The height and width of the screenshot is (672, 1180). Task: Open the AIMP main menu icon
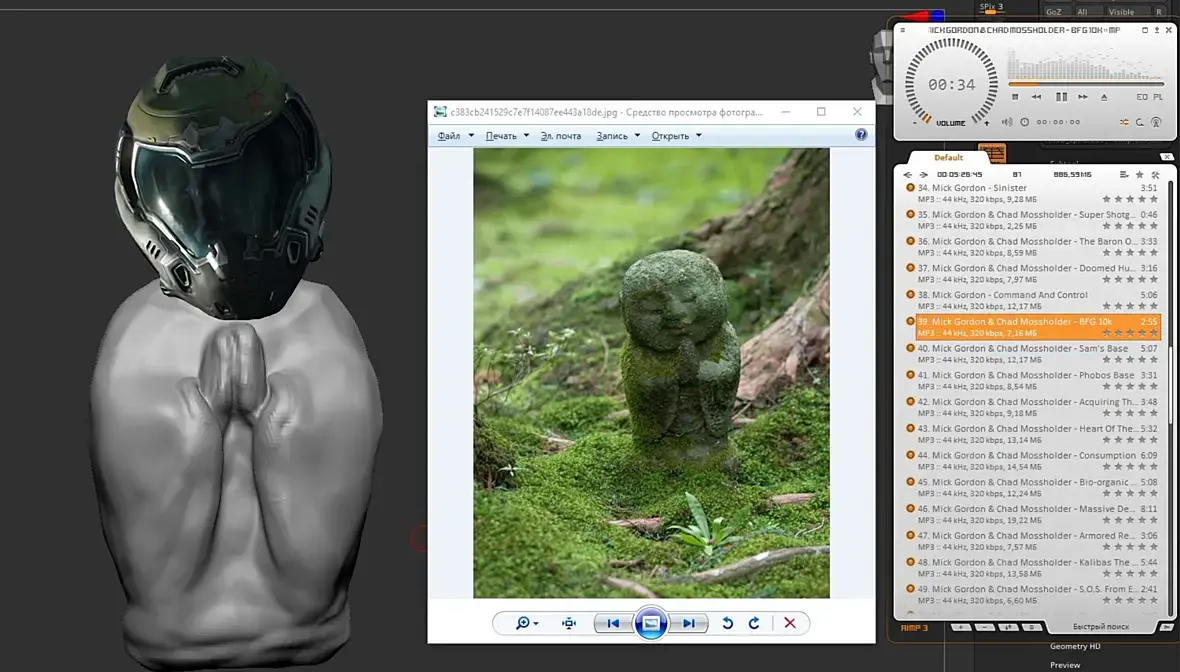click(x=903, y=30)
